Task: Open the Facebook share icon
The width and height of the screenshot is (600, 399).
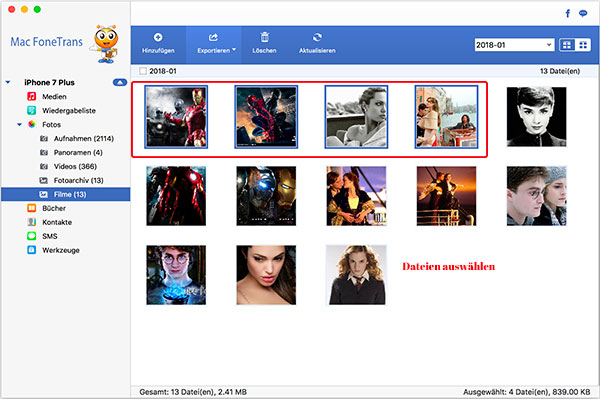Action: tap(568, 14)
